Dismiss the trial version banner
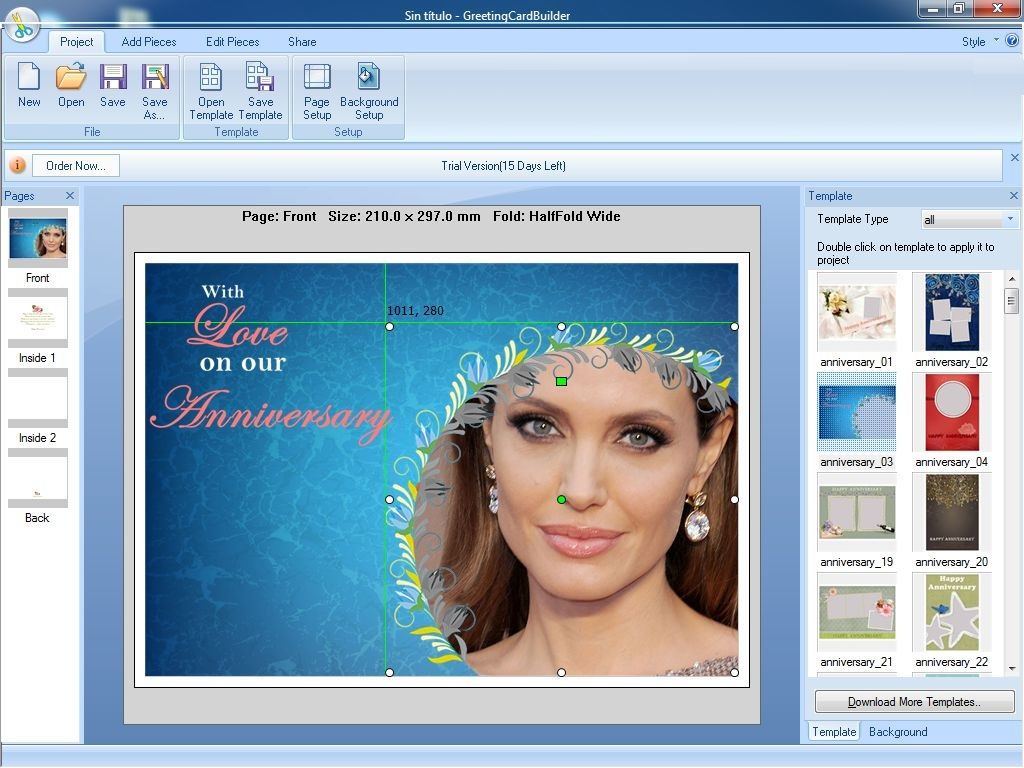Viewport: 1024px width, 768px height. pyautogui.click(x=1015, y=157)
